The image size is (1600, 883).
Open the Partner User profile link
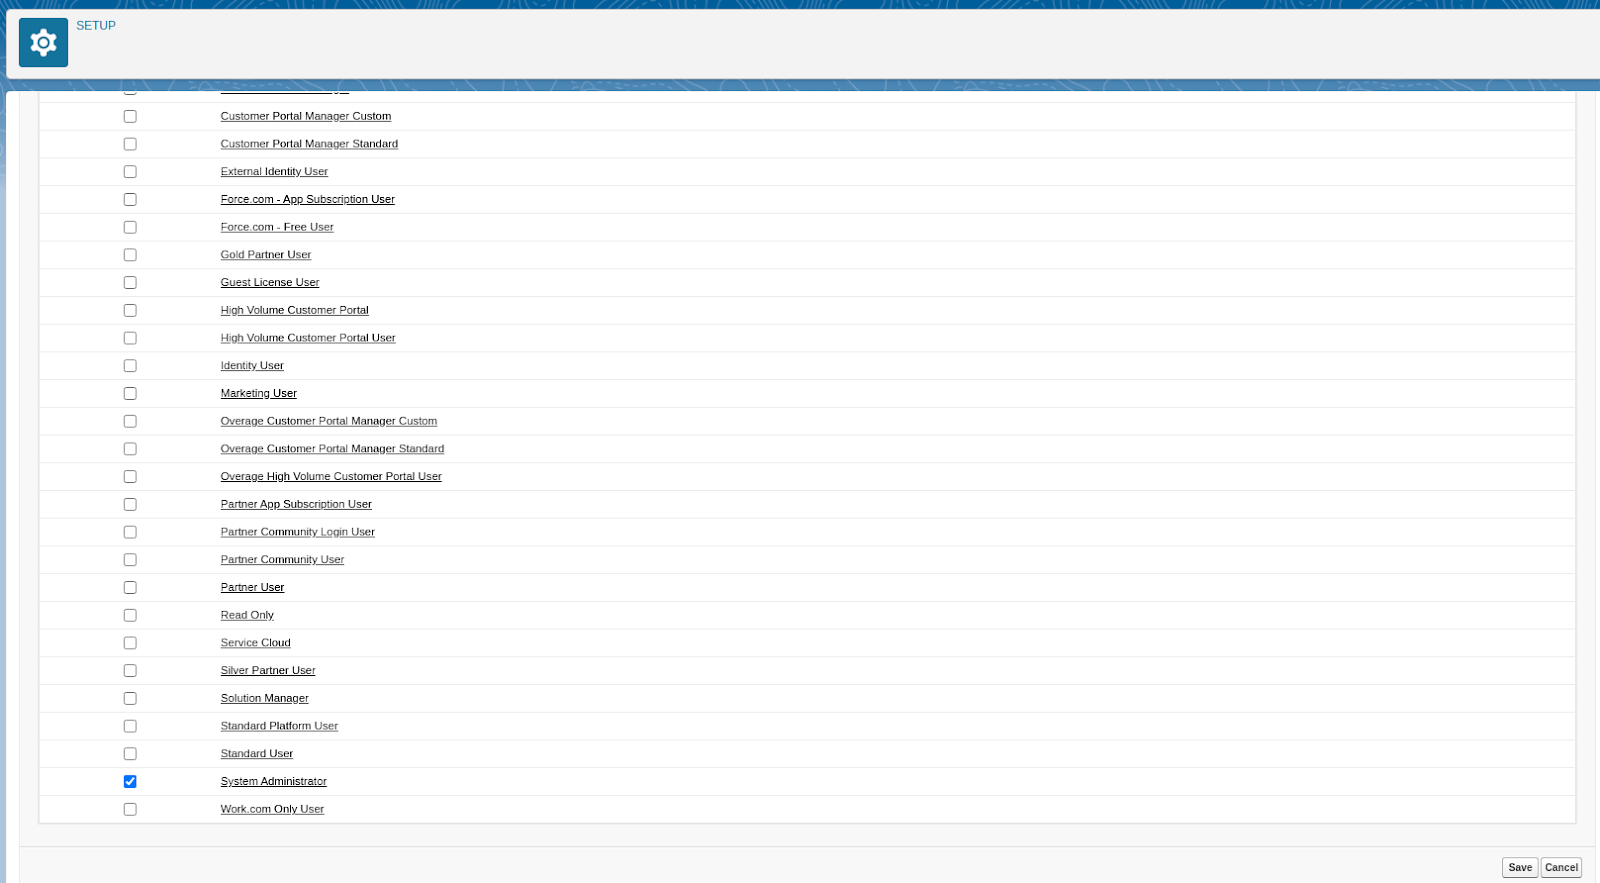pos(252,588)
